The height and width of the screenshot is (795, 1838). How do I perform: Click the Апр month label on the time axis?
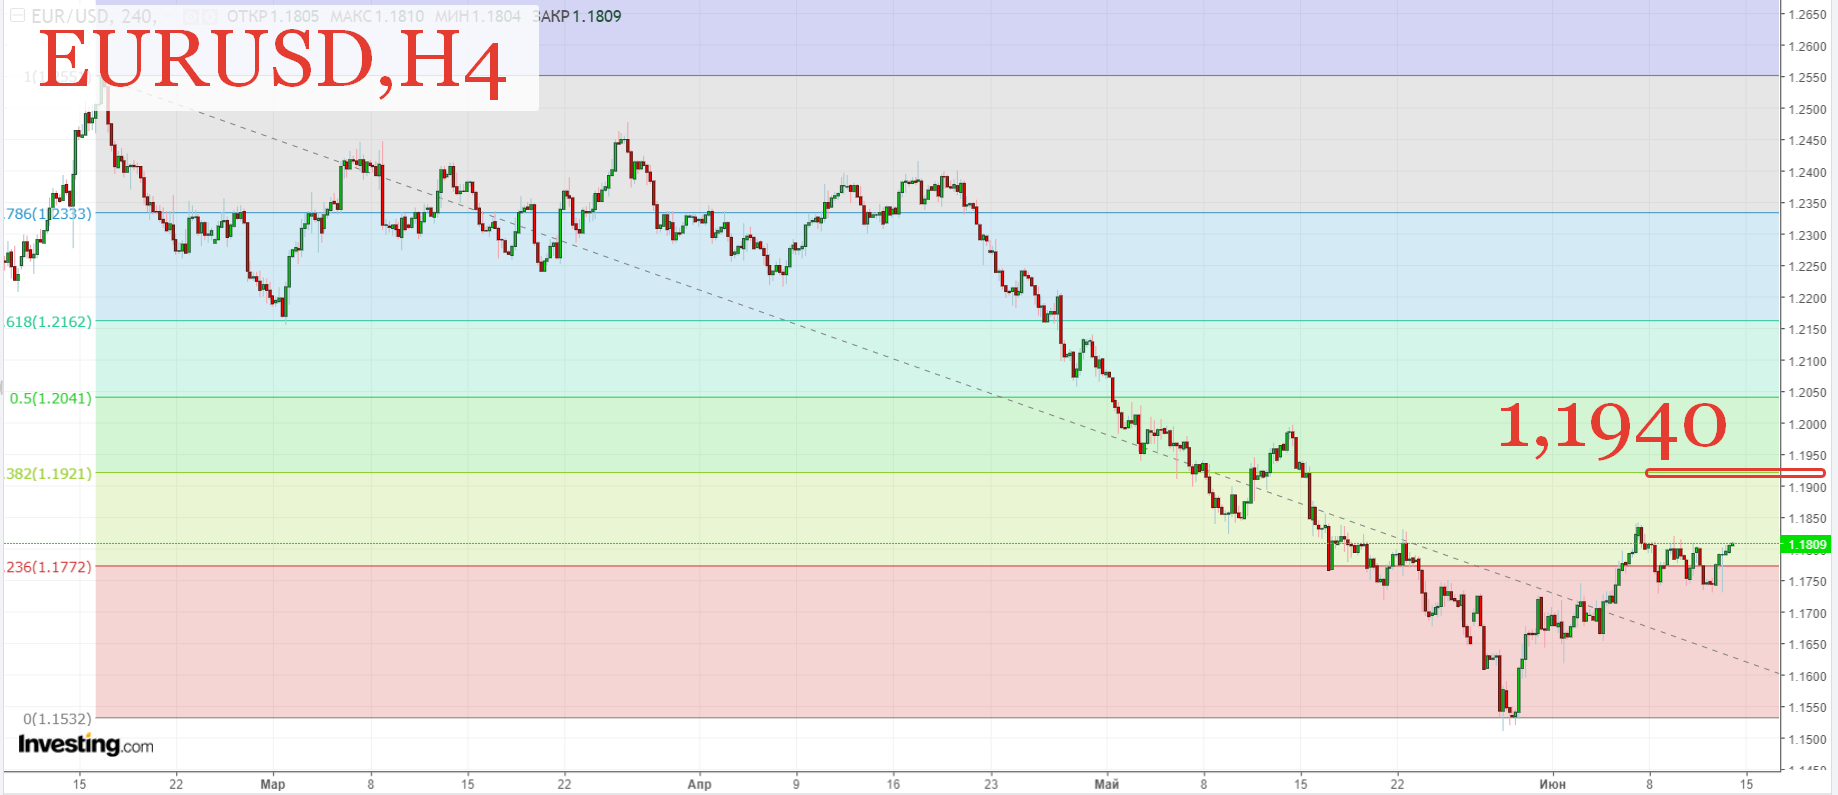(699, 784)
